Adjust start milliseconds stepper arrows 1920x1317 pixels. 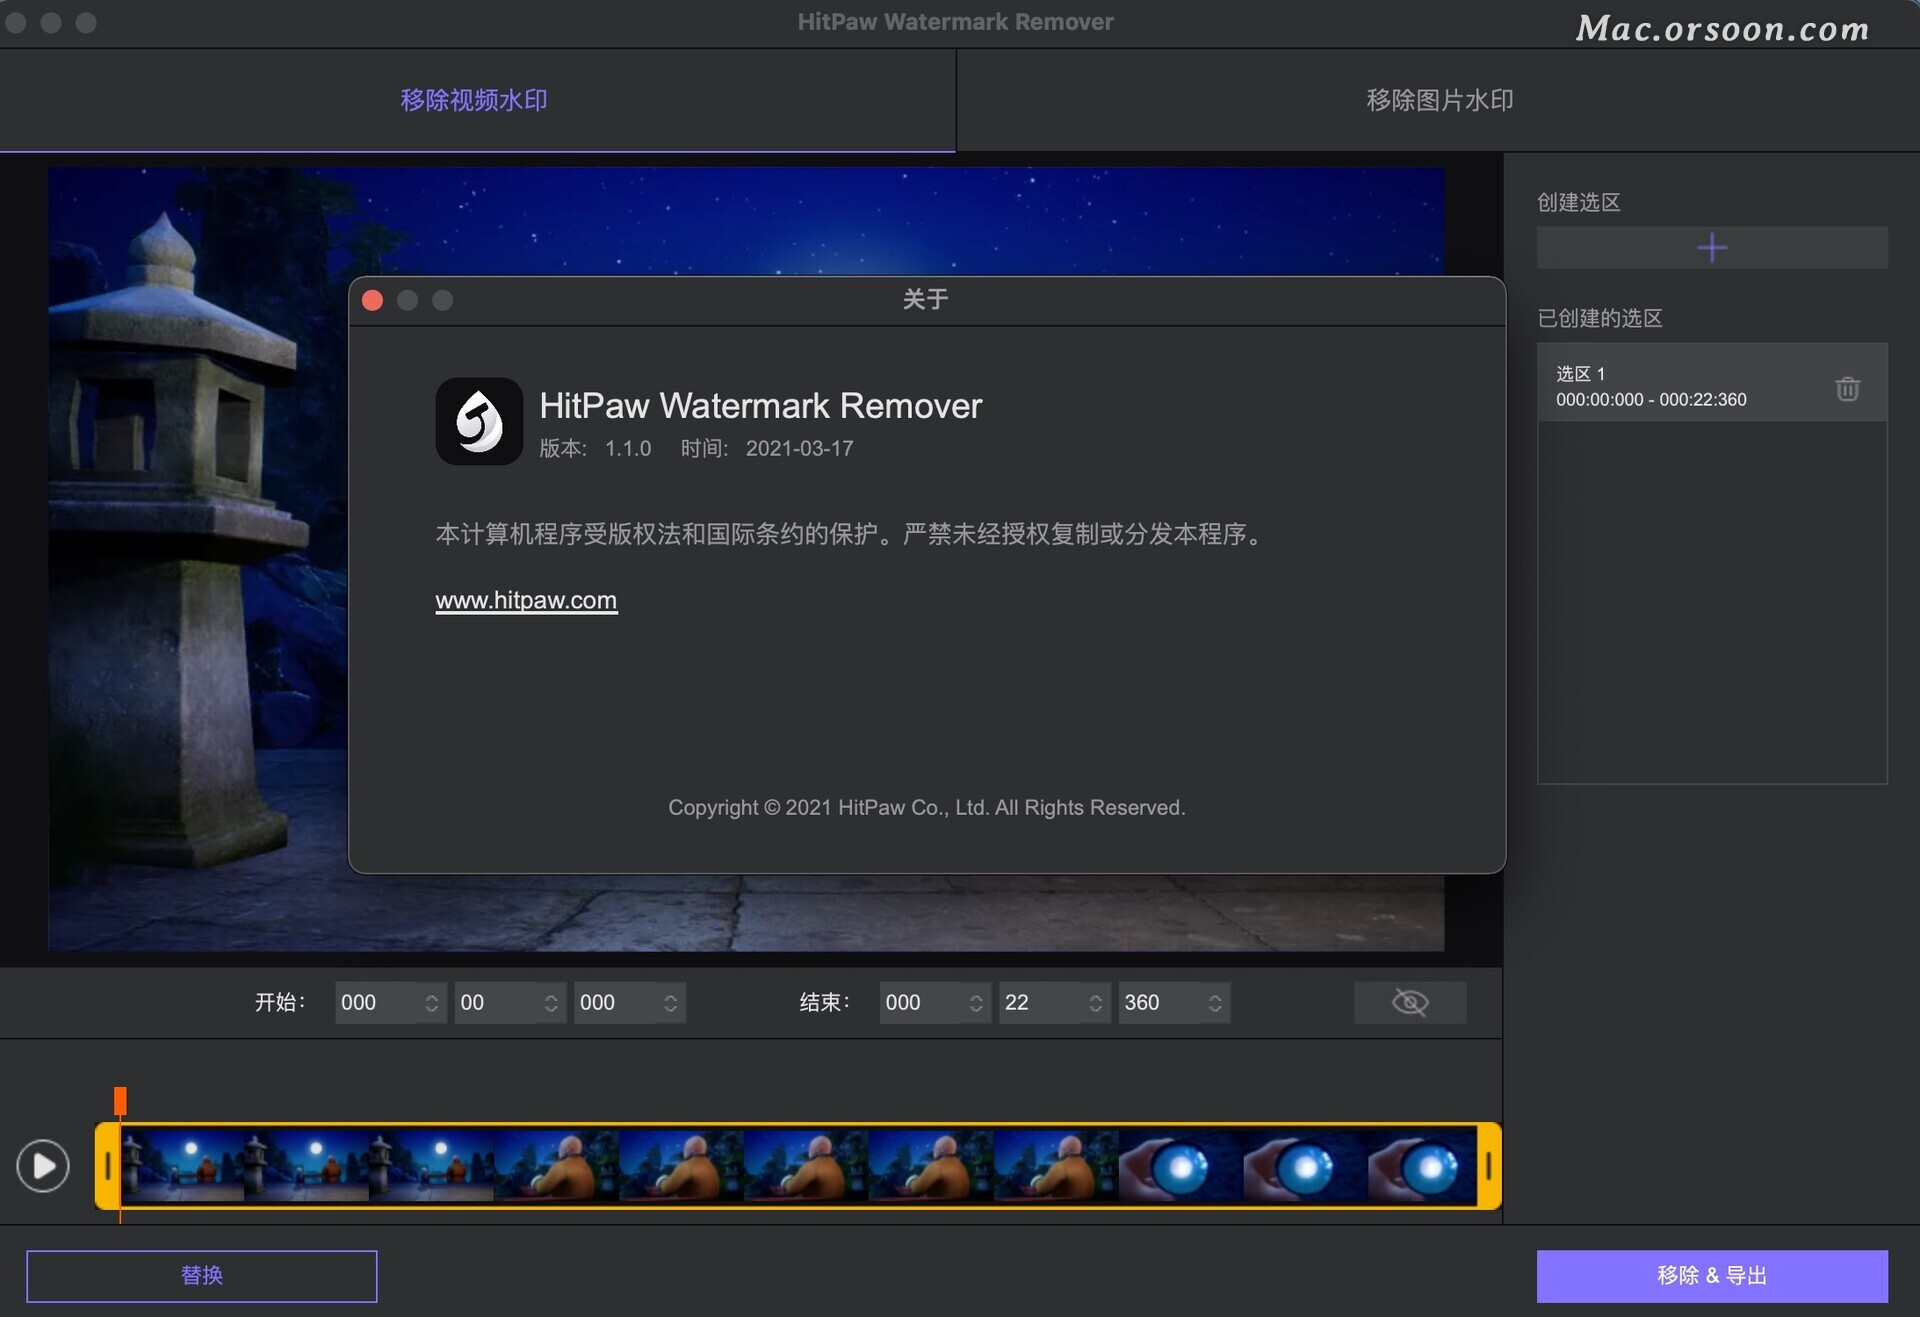click(x=670, y=1003)
